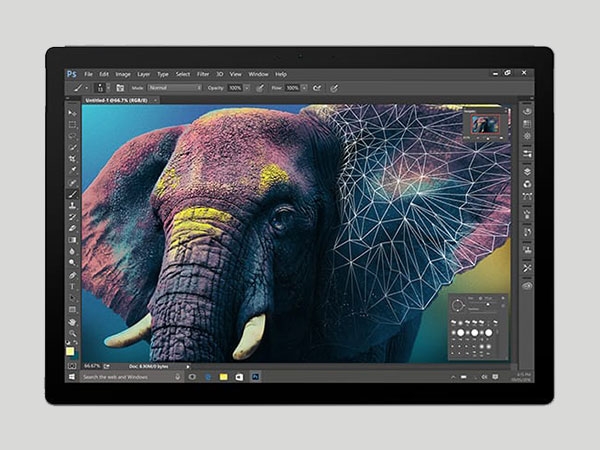Image resolution: width=600 pixels, height=450 pixels.
Task: Select the Blur droplet tool
Action: click(x=72, y=251)
